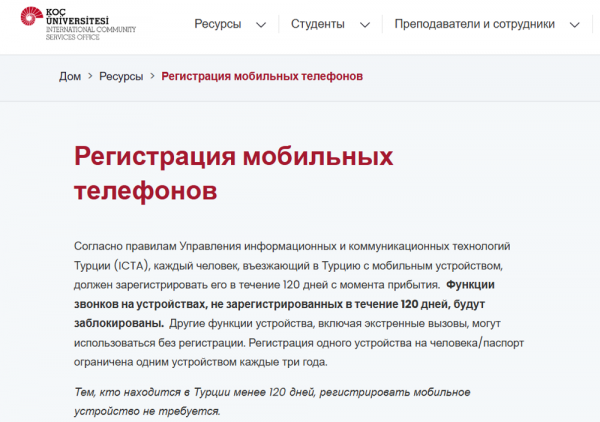The height and width of the screenshot is (422, 600).
Task: Go to Дом in the breadcrumb
Action: (x=70, y=76)
